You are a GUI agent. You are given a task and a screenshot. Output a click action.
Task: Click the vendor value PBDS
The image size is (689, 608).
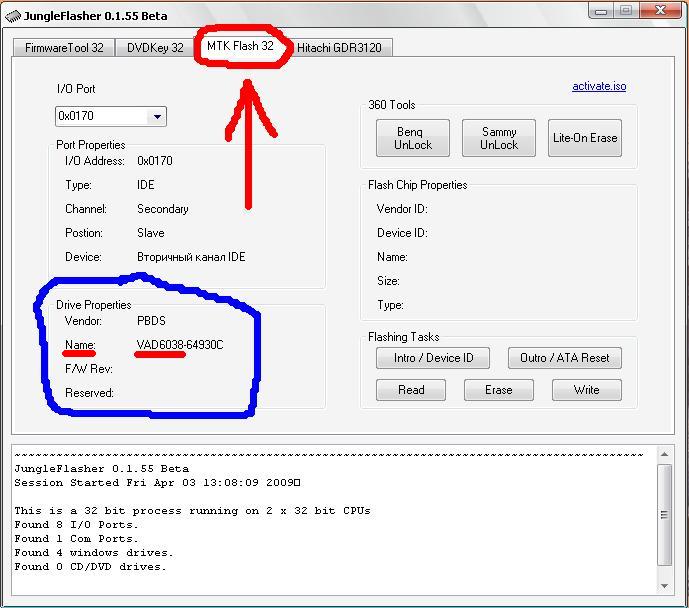point(151,321)
